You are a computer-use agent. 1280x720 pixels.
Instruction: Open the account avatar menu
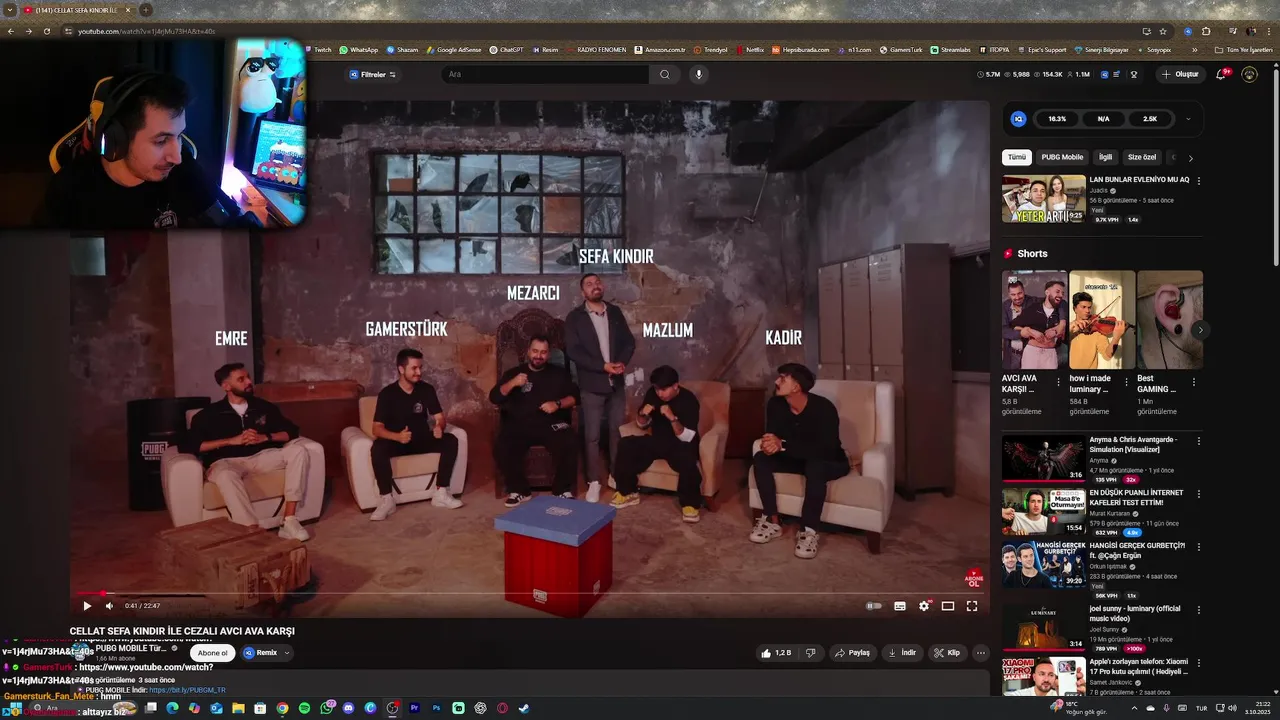tap(1249, 74)
